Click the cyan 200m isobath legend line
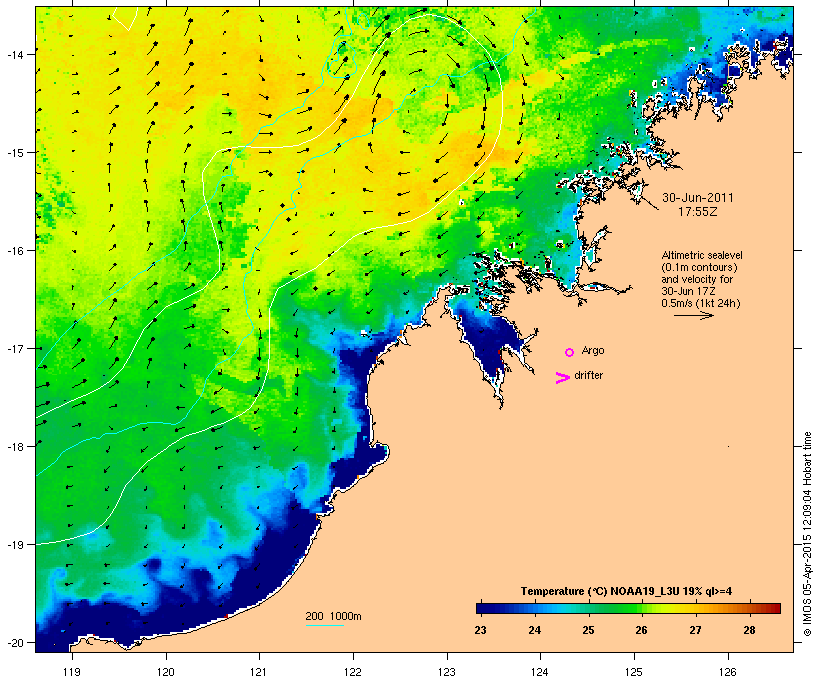Viewport: 820px width, 680px height. (325, 625)
